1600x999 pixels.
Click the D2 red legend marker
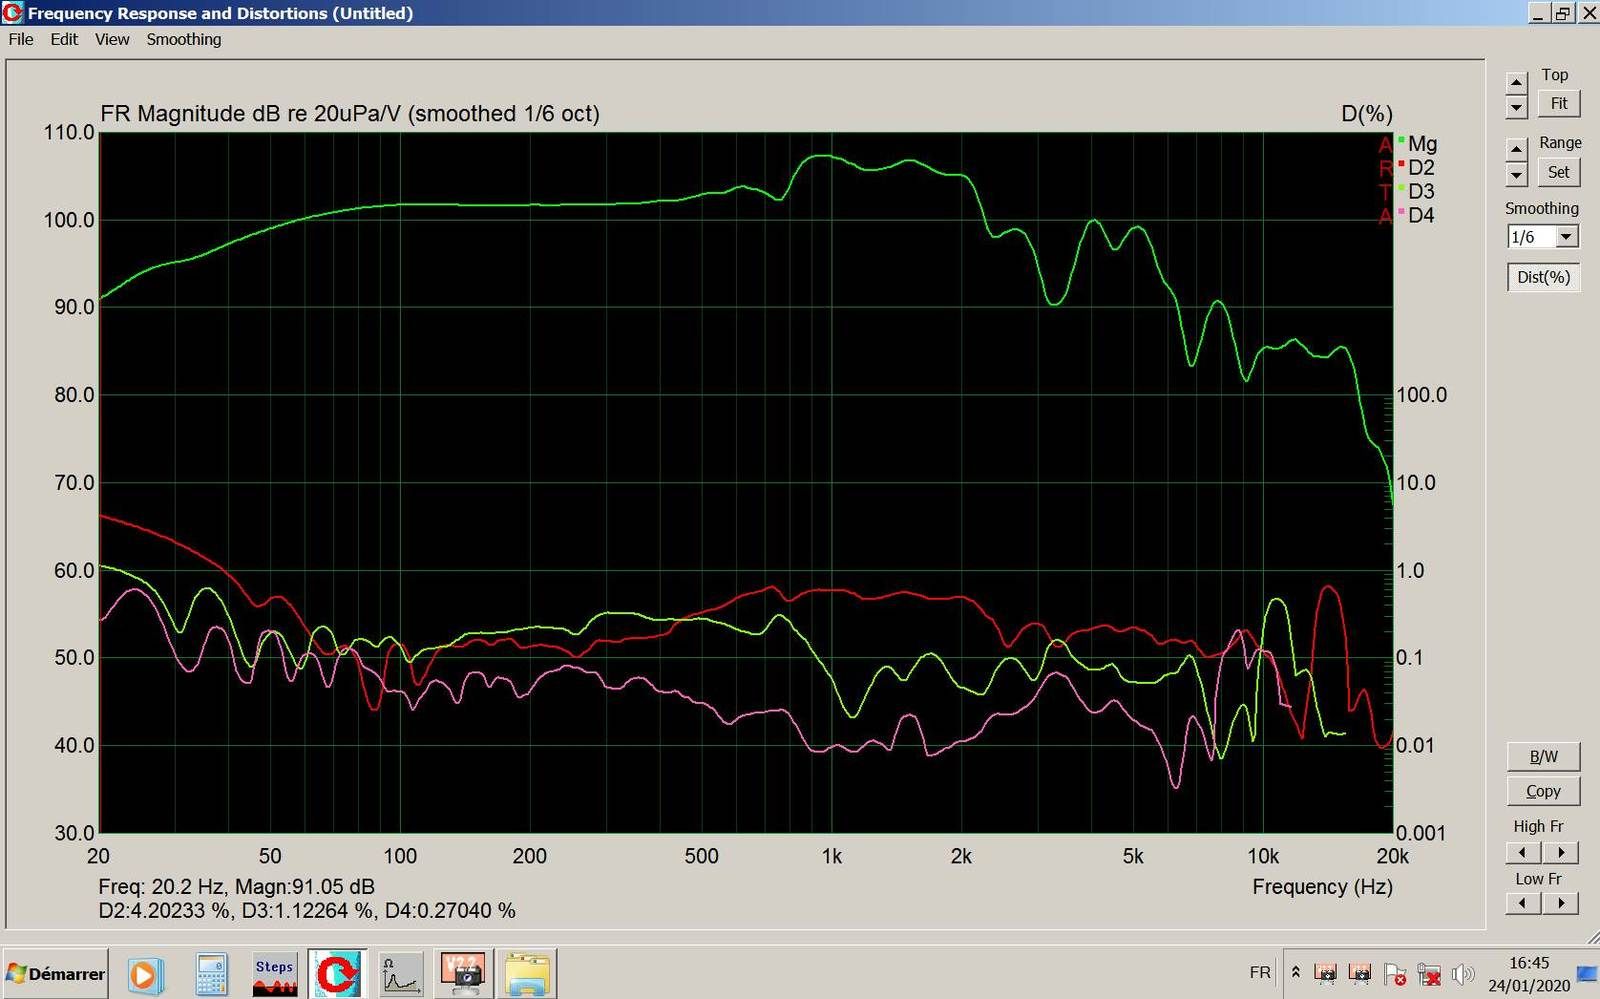(1401, 164)
